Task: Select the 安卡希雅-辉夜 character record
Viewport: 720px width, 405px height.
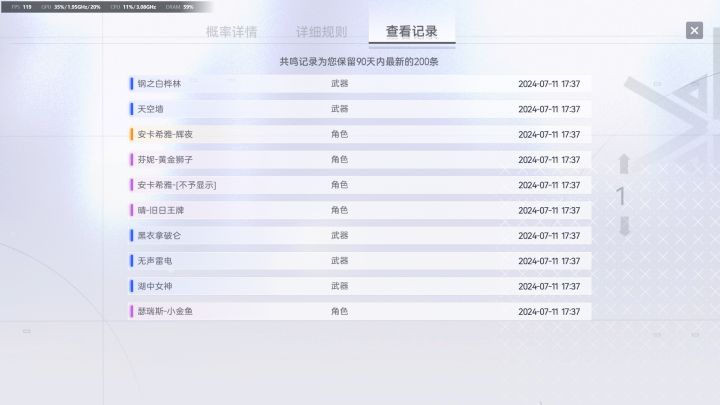Action: [x=360, y=134]
